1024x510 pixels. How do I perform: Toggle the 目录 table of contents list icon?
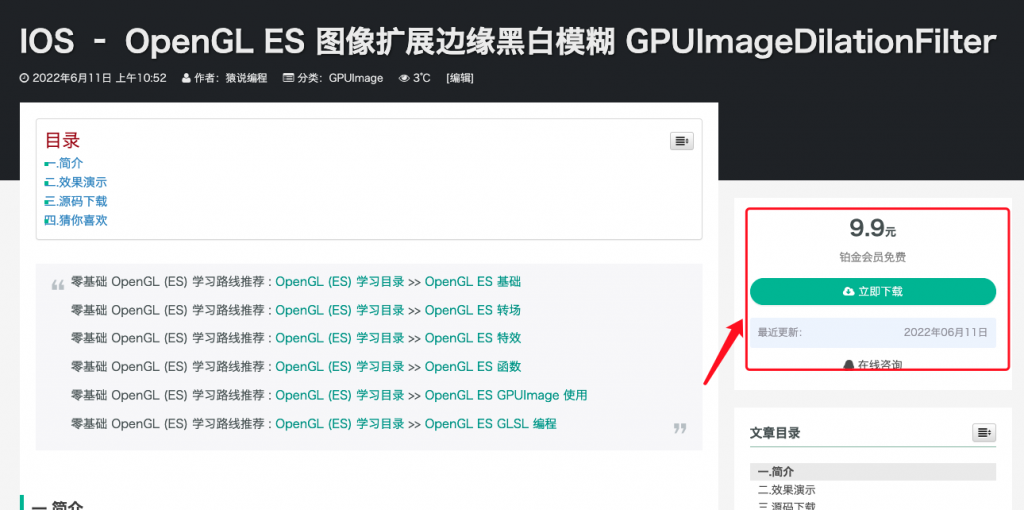click(x=681, y=141)
